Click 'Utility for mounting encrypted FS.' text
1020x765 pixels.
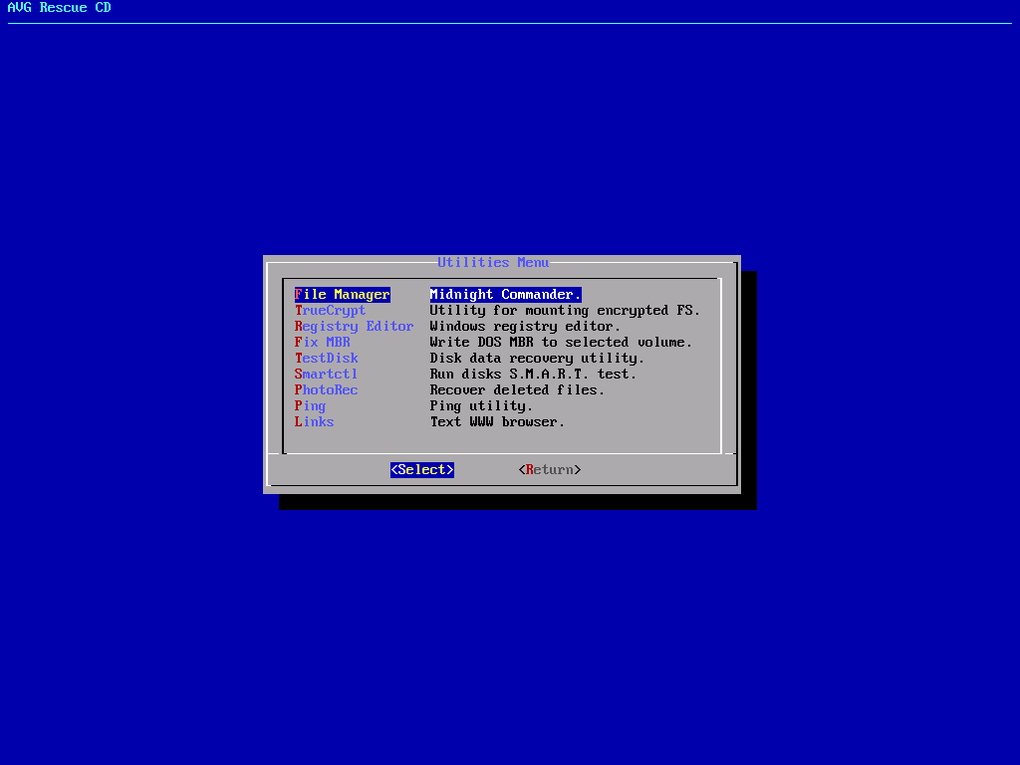tap(565, 310)
